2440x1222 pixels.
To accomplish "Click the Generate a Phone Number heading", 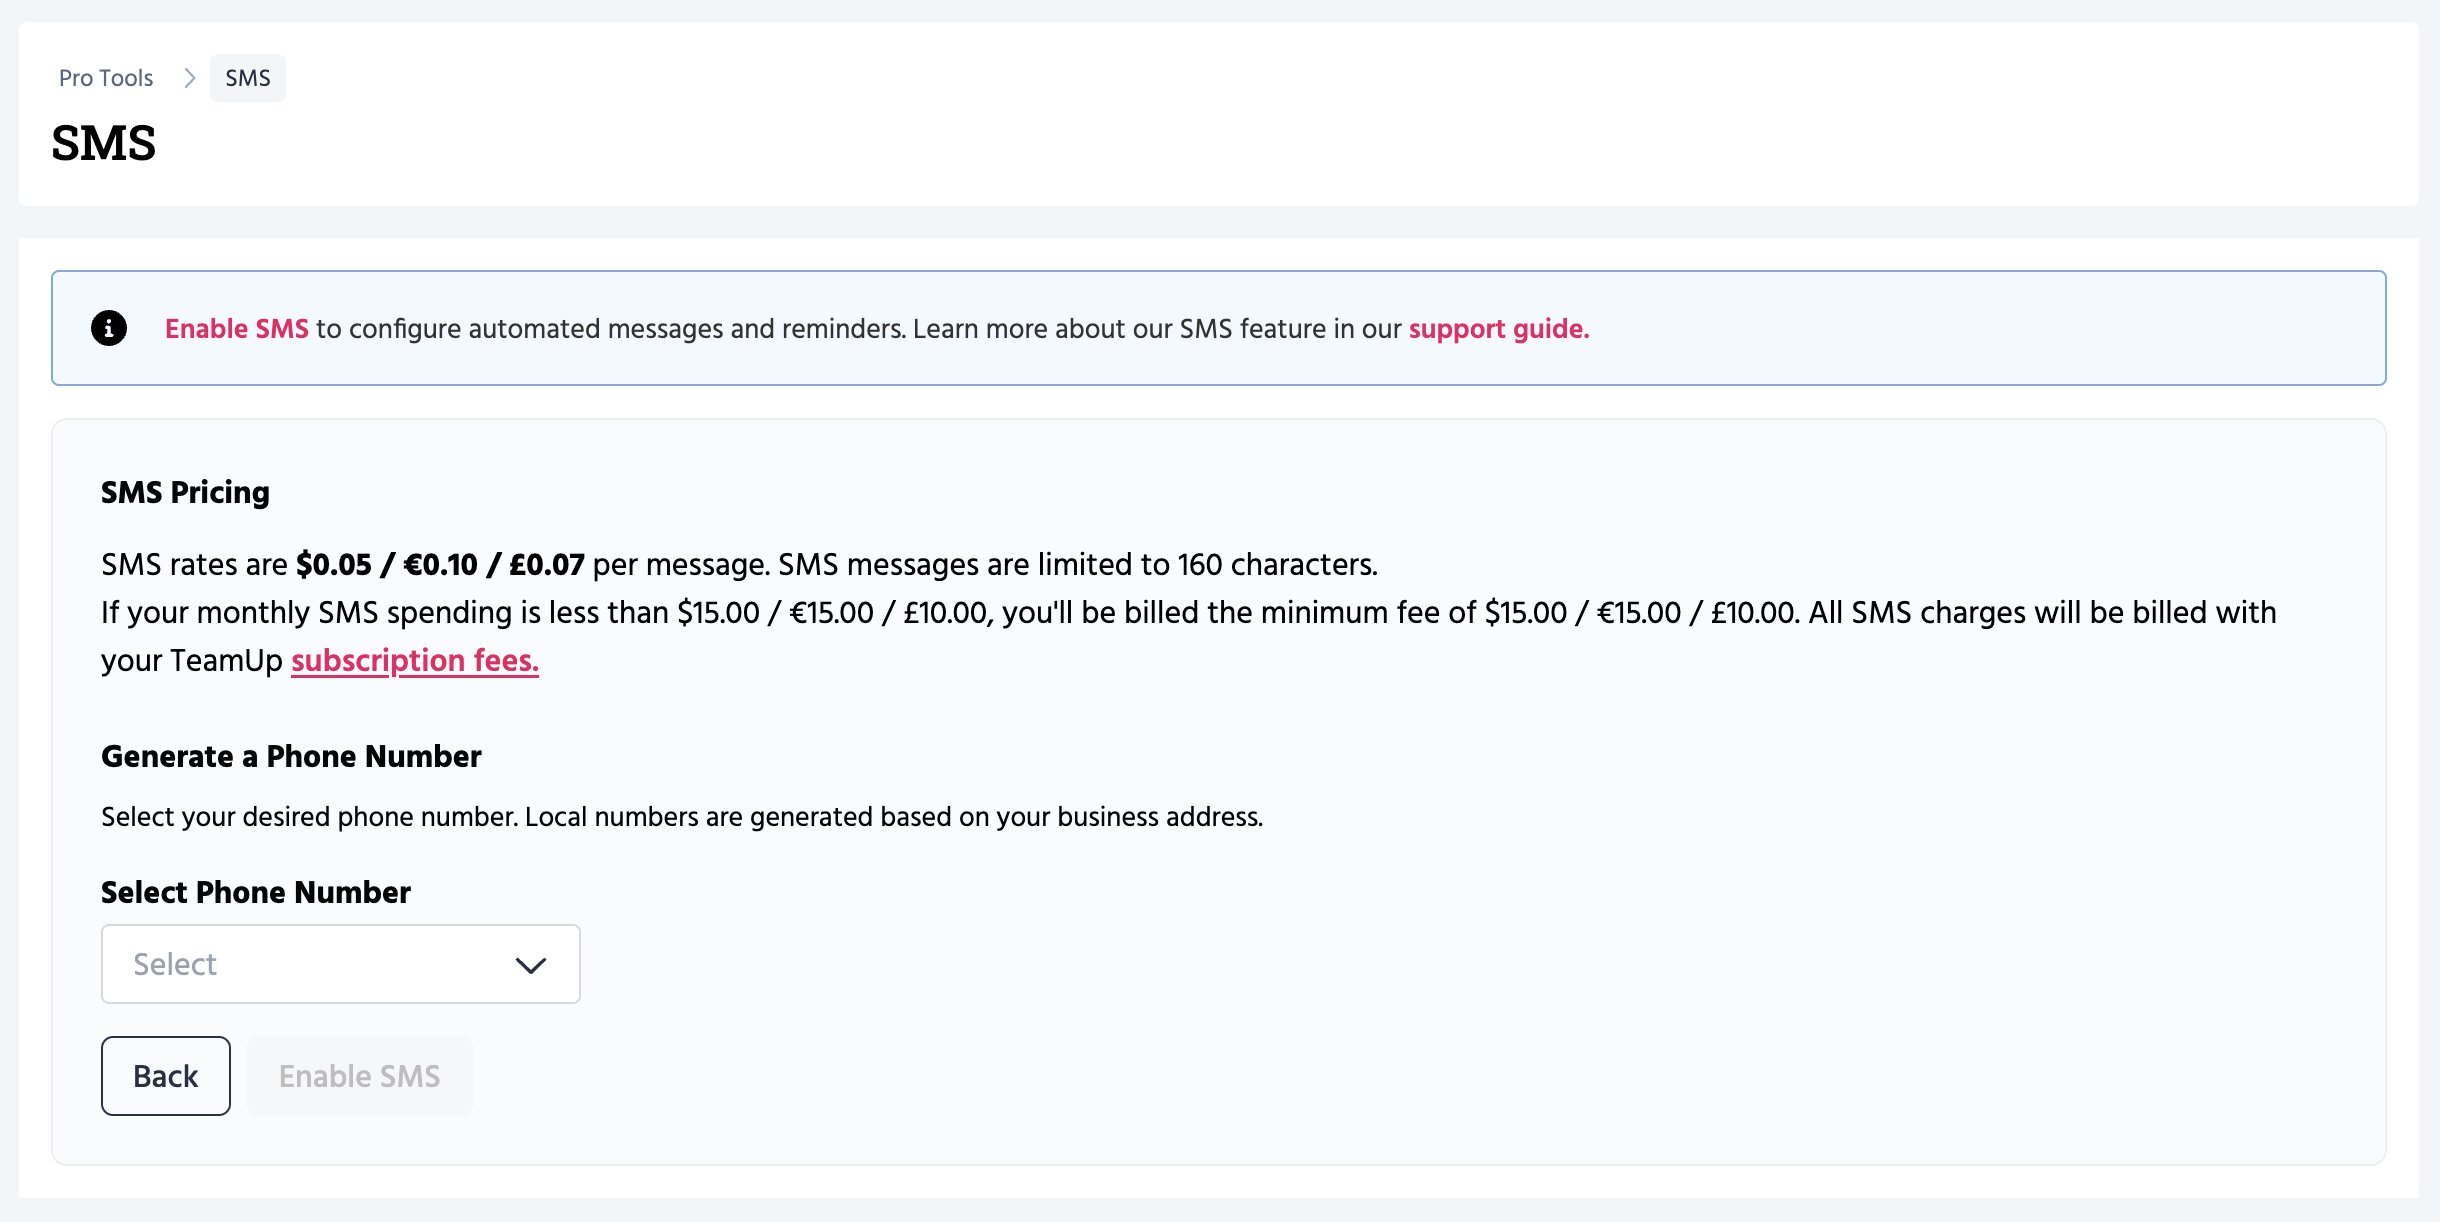I will pos(290,756).
